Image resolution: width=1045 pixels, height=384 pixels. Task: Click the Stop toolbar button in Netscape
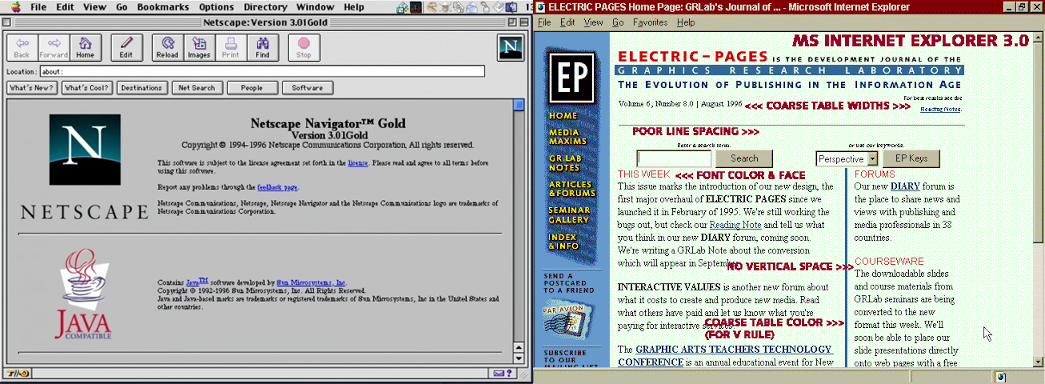click(303, 47)
